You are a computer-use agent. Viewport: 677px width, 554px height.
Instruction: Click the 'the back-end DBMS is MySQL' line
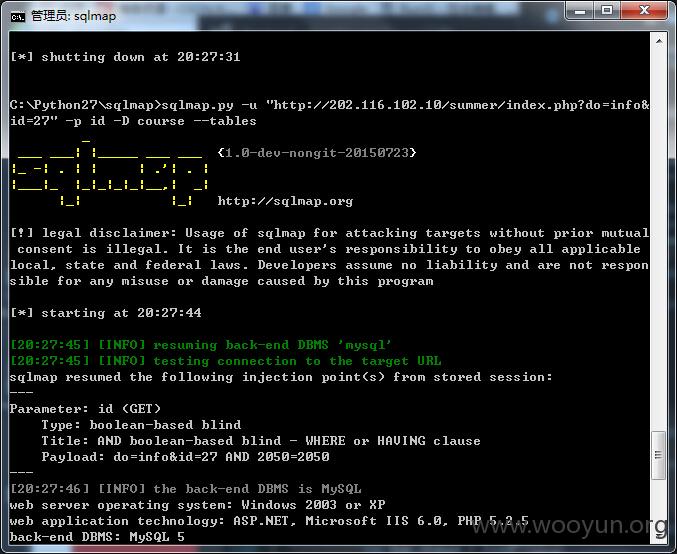point(186,489)
